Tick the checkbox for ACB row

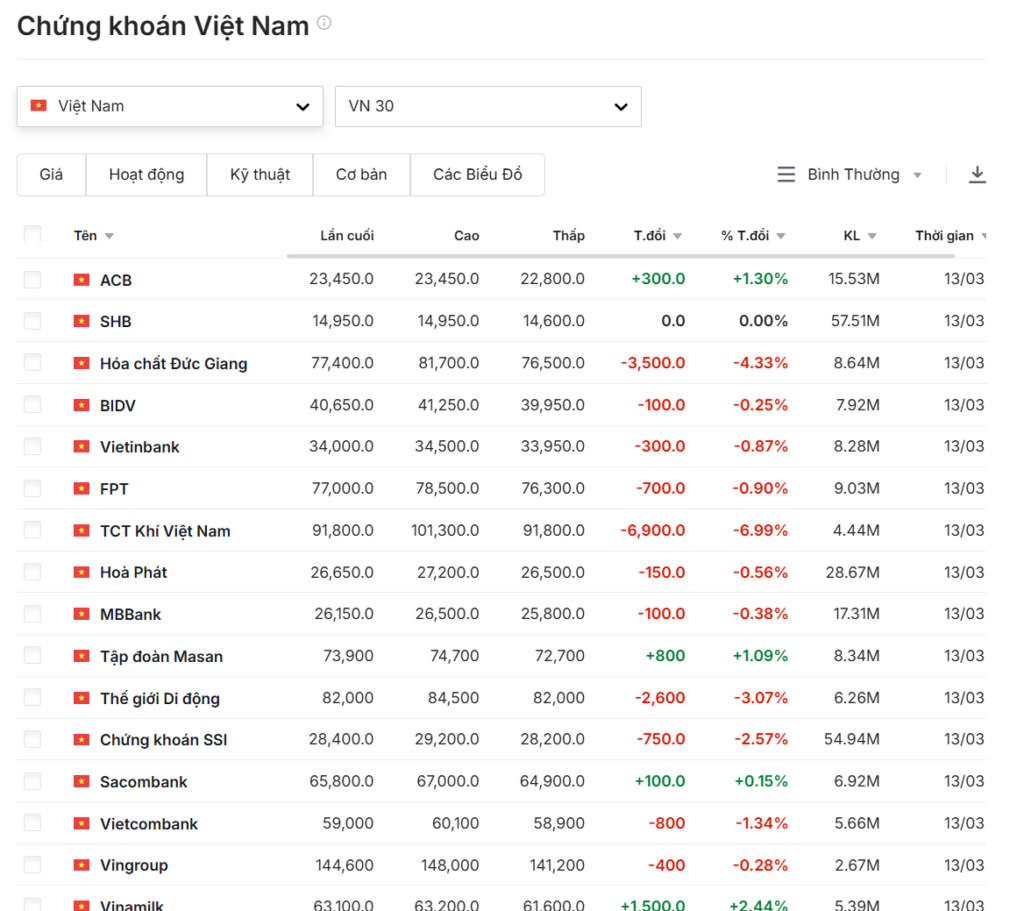pos(32,280)
